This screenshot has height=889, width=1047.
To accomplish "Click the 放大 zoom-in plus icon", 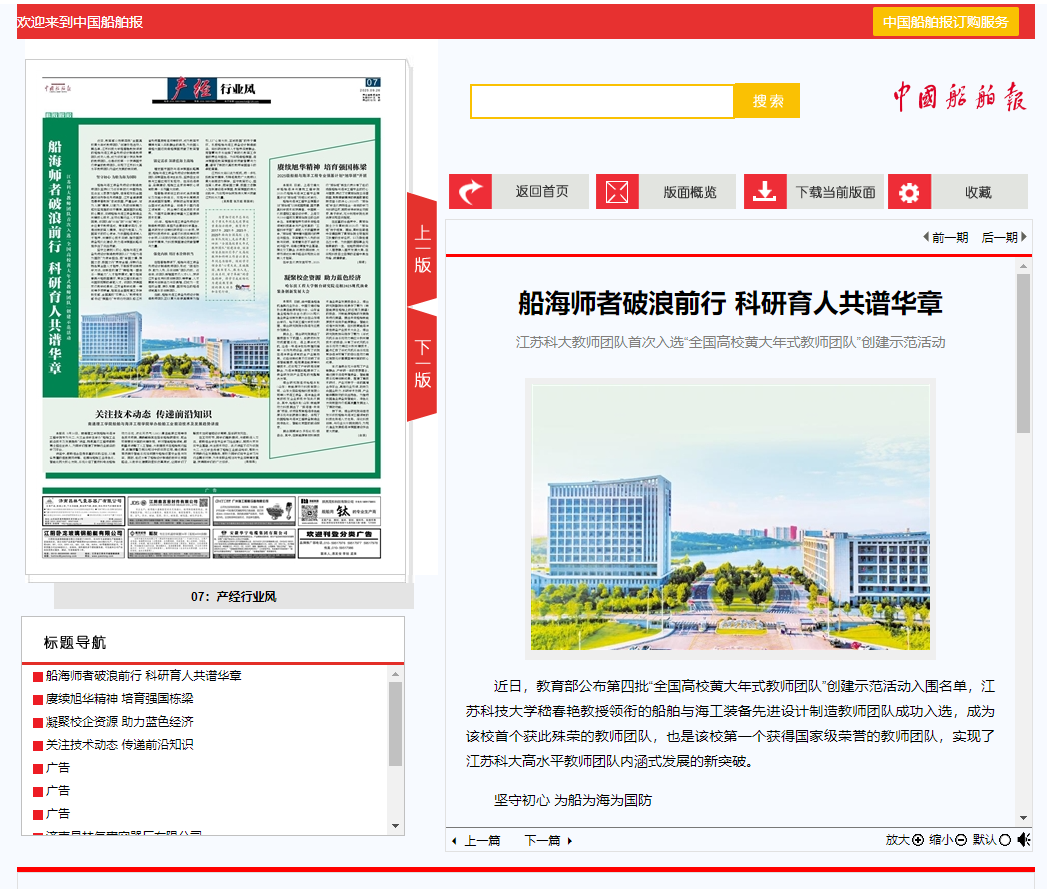I will pos(918,840).
